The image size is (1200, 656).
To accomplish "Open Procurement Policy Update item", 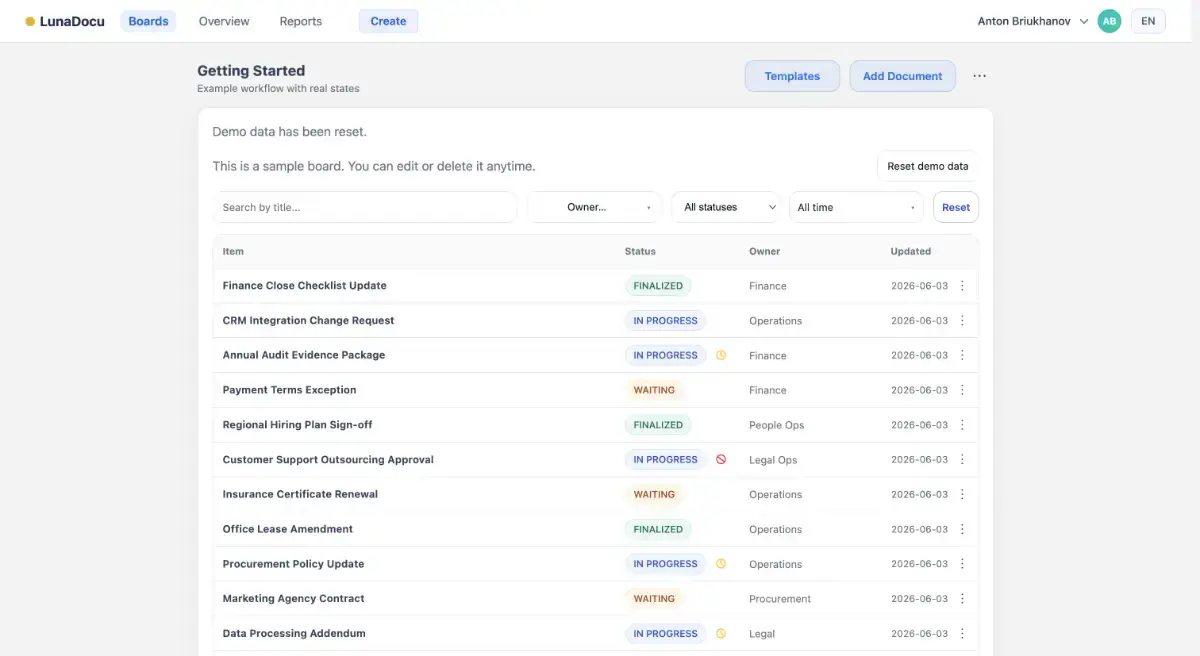I will click(293, 564).
